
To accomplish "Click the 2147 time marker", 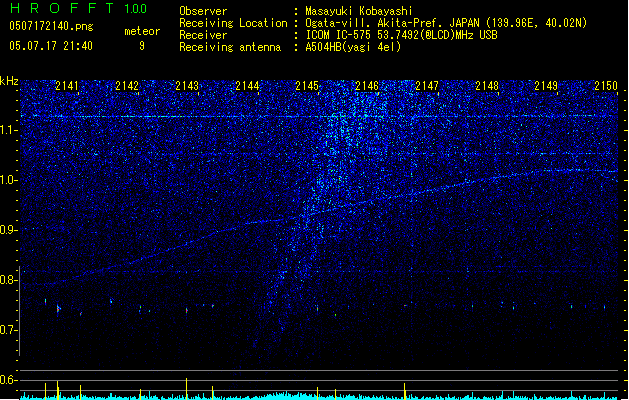I will tap(427, 85).
